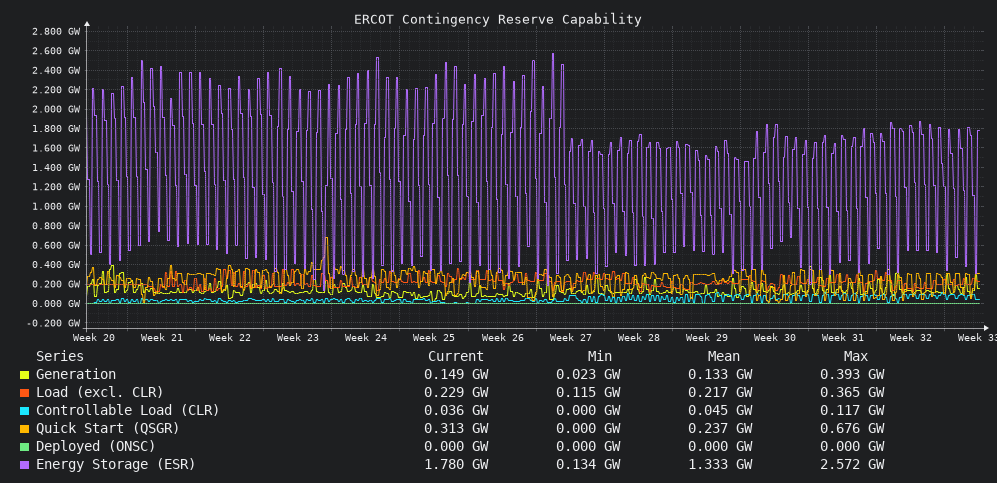Image resolution: width=997 pixels, height=483 pixels.
Task: Select the Deployed (ONSC) legend label
Action: [x=95, y=446]
